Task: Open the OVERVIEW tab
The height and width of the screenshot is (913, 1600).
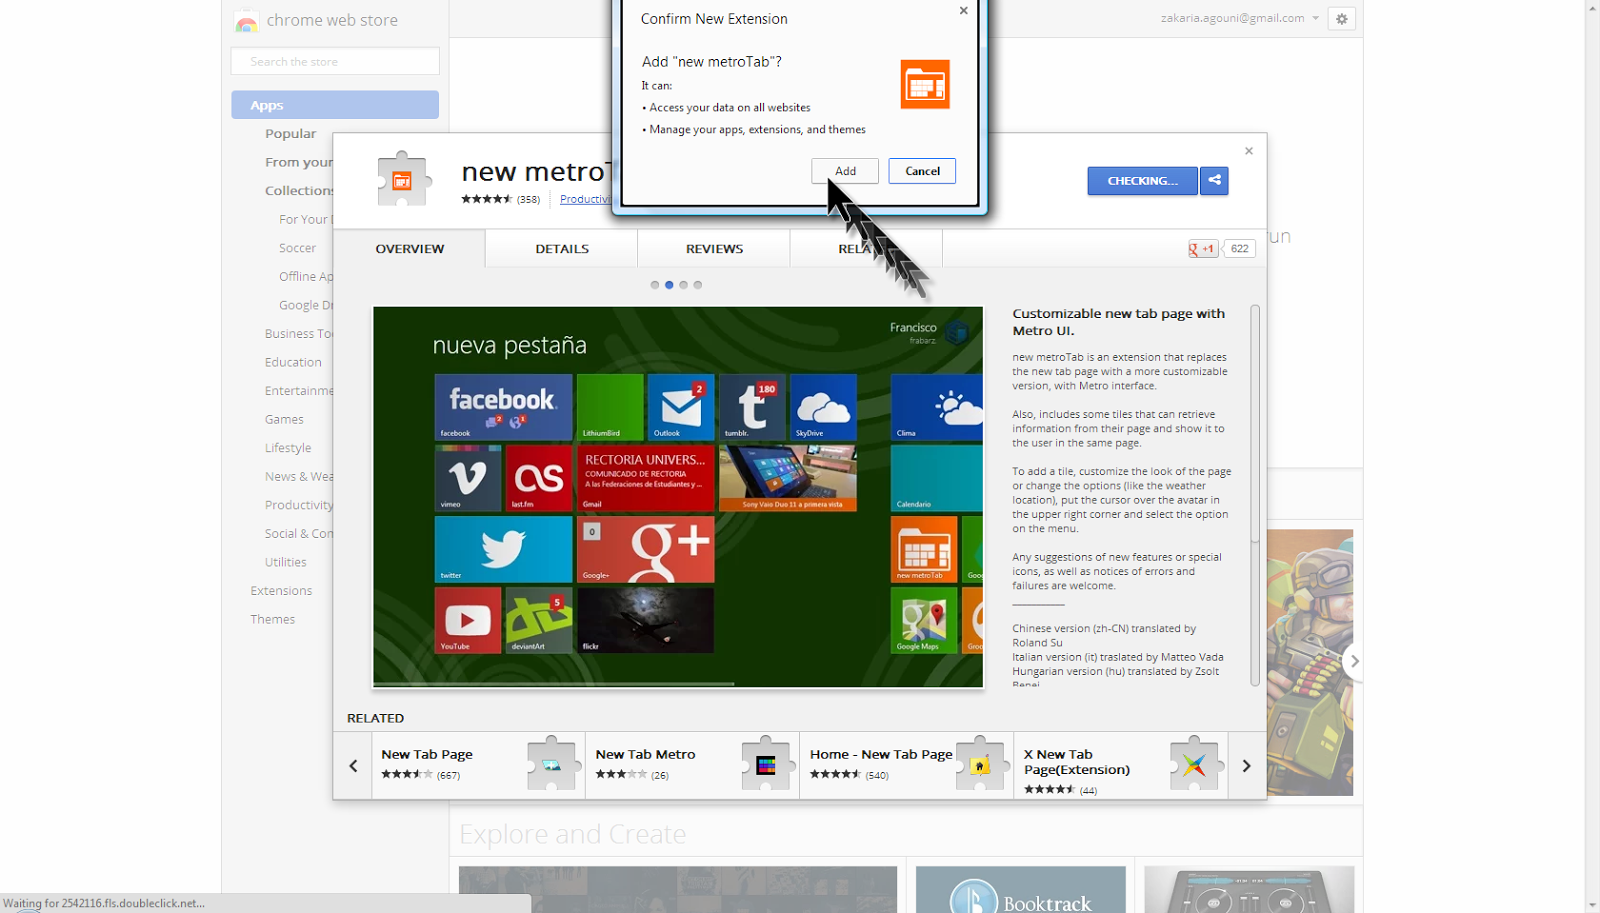Action: point(410,249)
